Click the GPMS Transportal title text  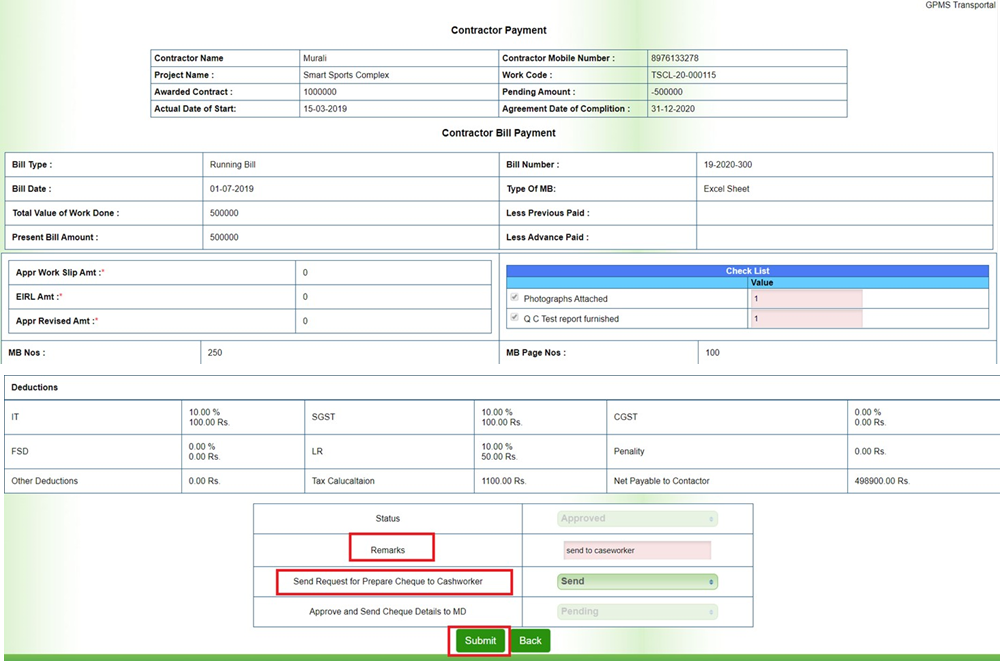[962, 6]
